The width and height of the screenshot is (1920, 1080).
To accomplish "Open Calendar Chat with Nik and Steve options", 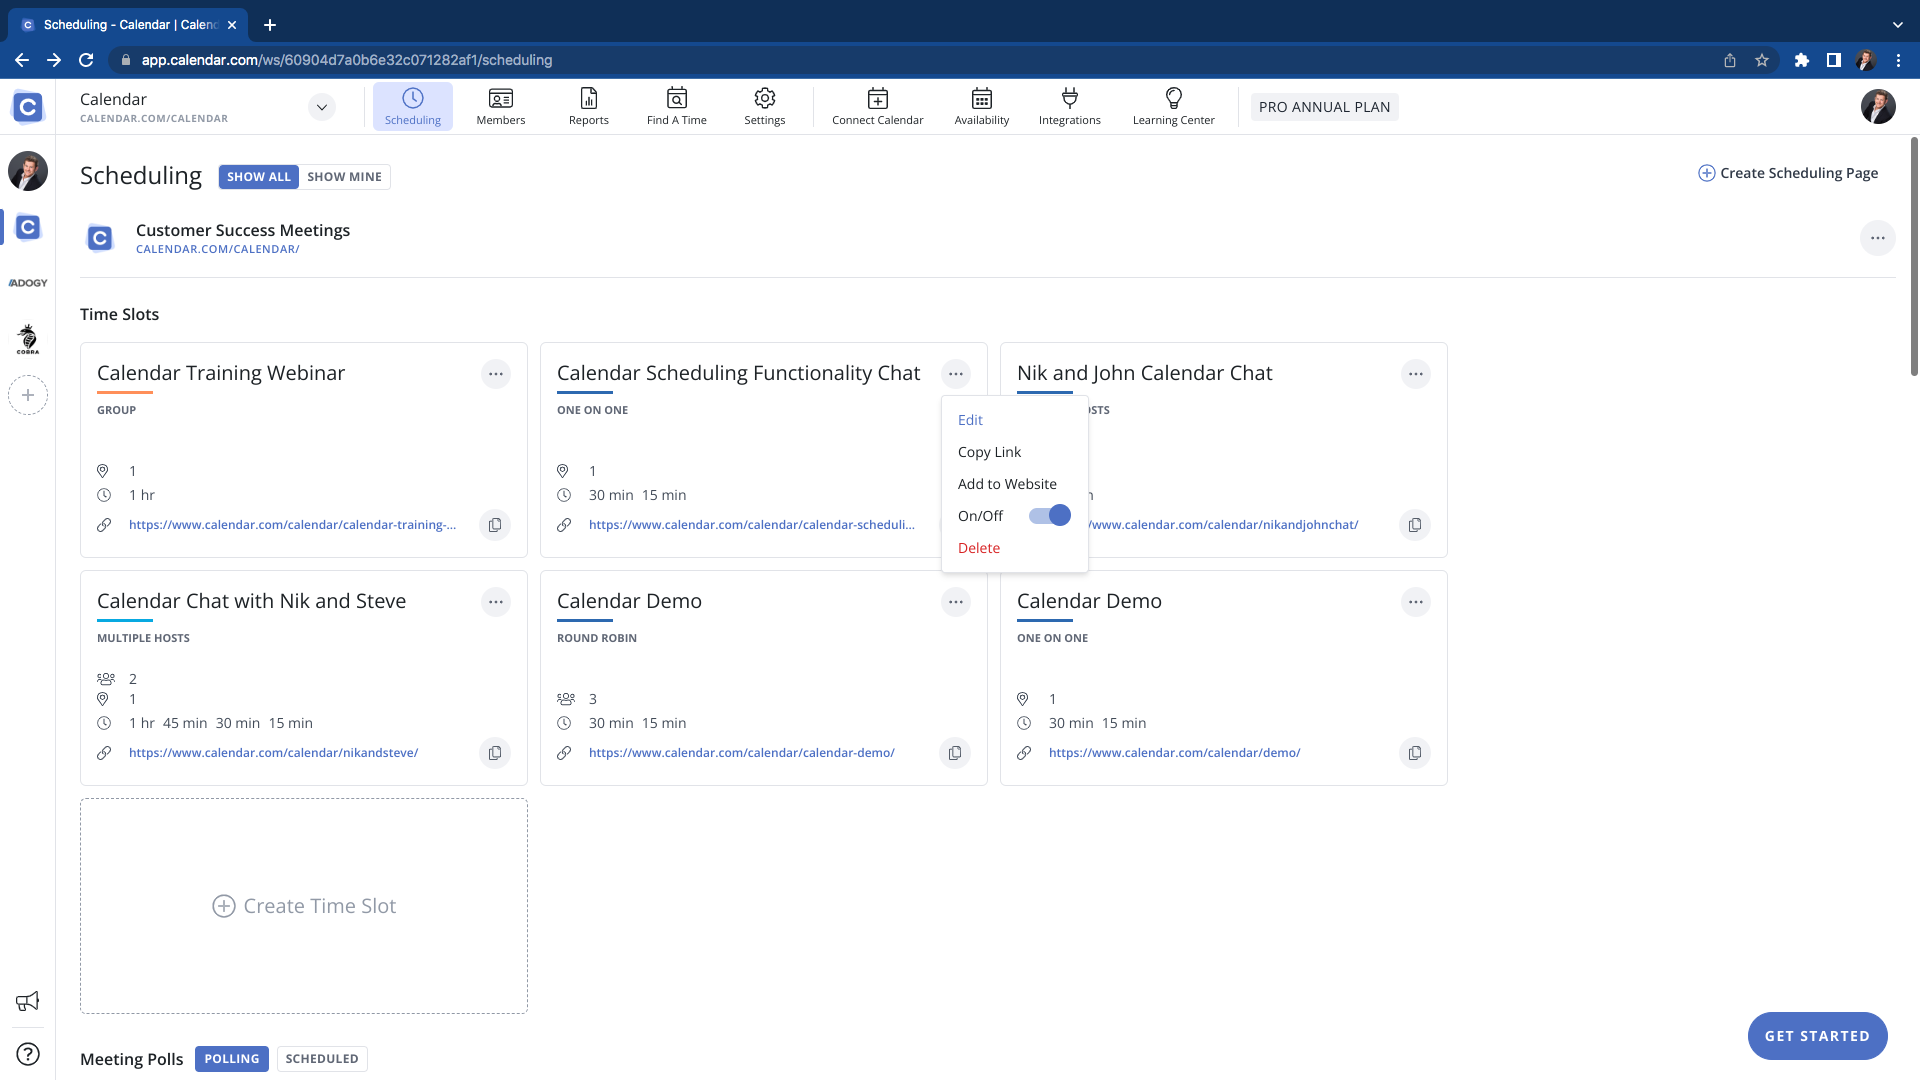I will coord(496,602).
